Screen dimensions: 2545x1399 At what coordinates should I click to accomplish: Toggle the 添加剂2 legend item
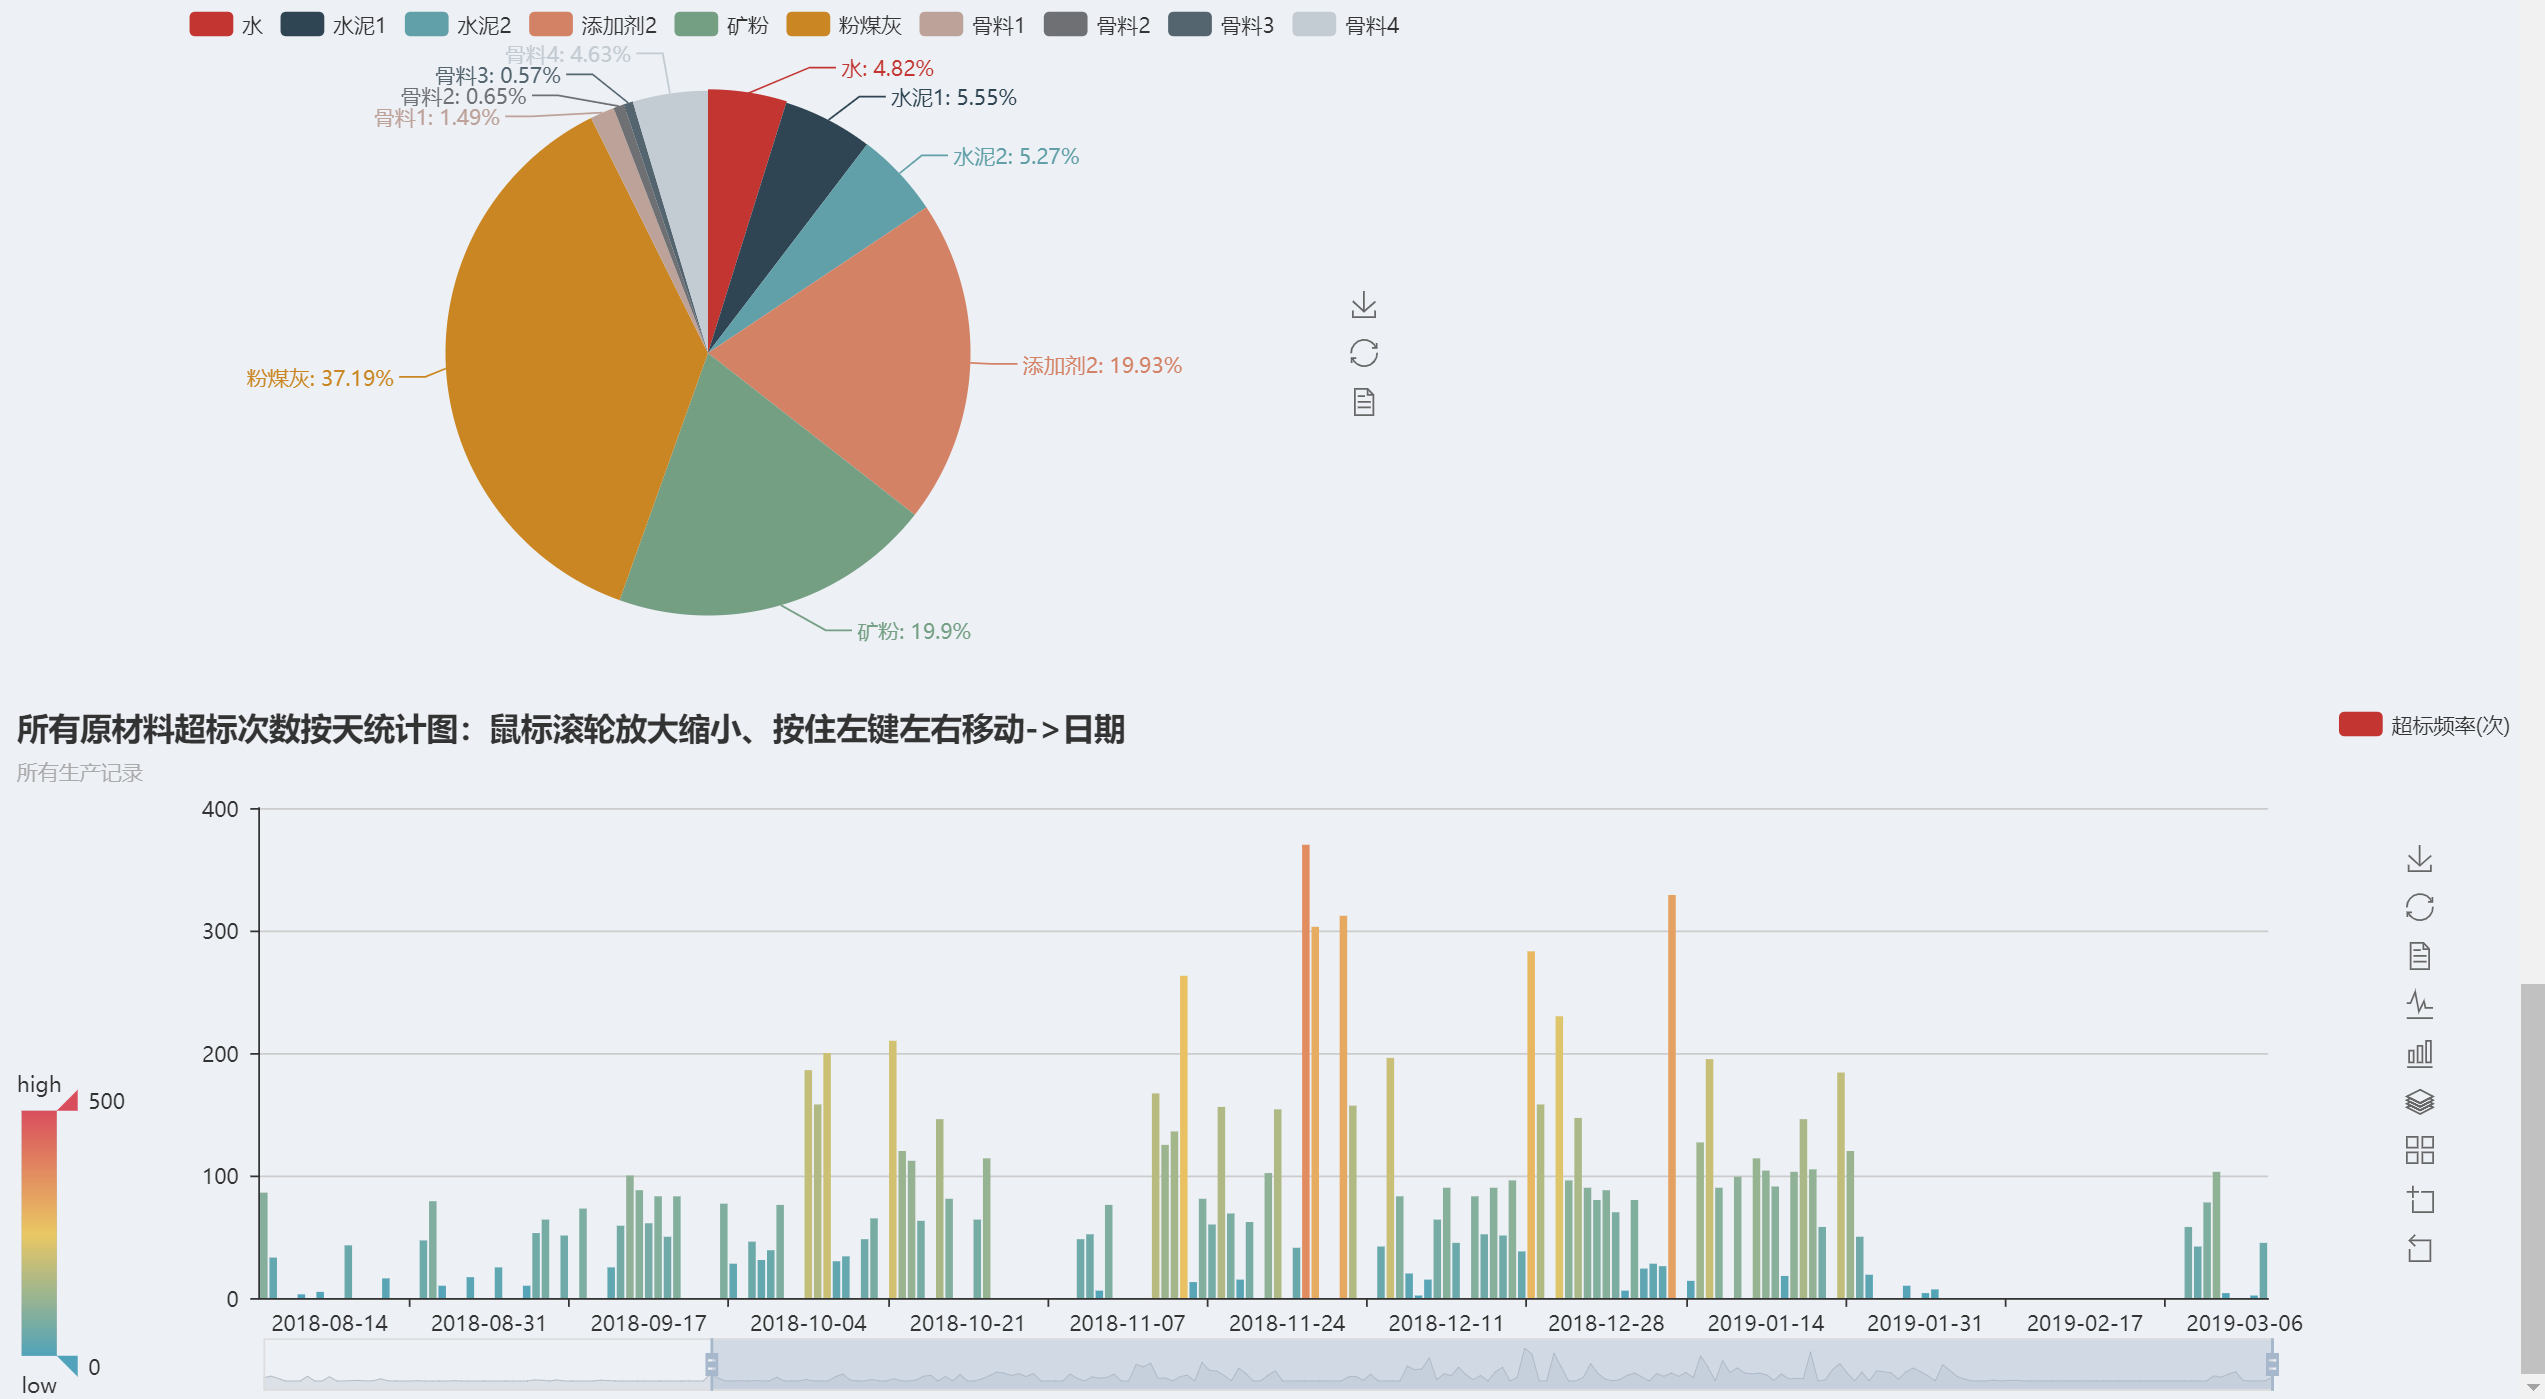pos(551,25)
